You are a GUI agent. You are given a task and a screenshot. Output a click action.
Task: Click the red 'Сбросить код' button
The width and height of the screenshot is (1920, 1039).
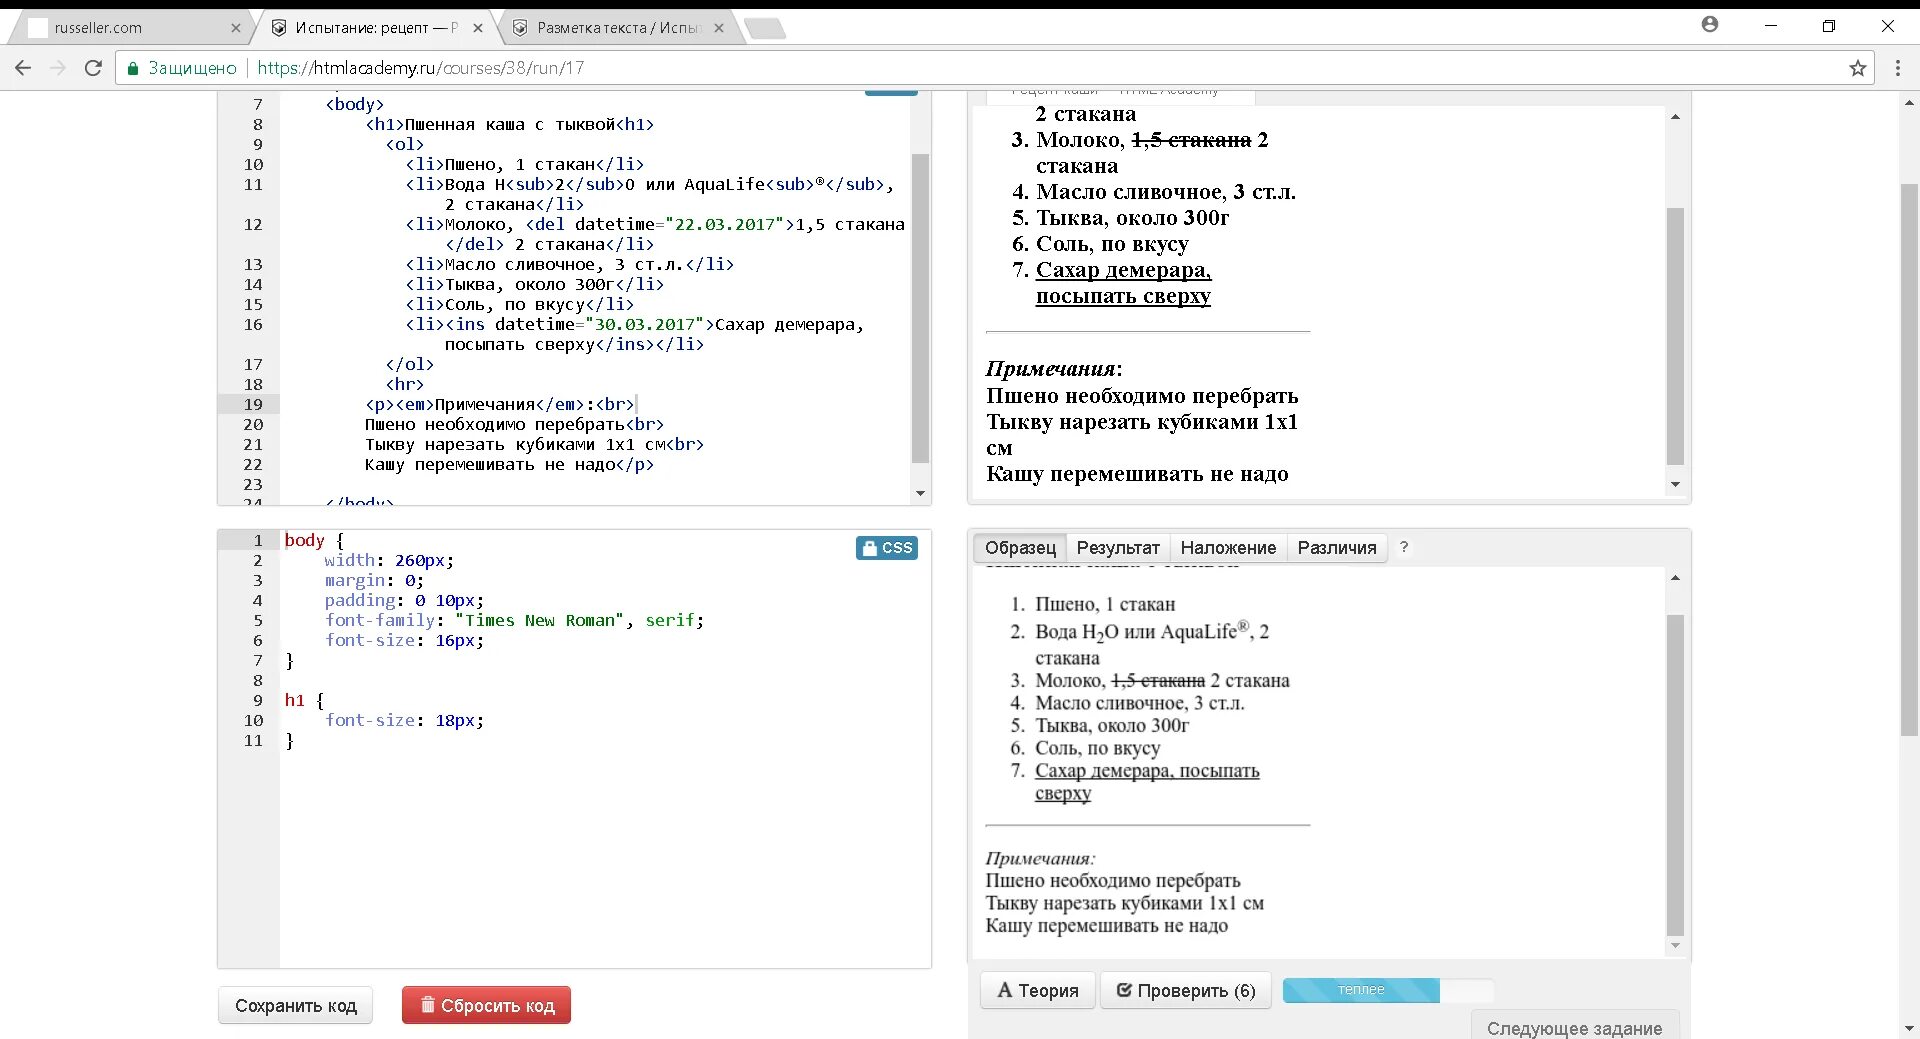[x=487, y=1006]
